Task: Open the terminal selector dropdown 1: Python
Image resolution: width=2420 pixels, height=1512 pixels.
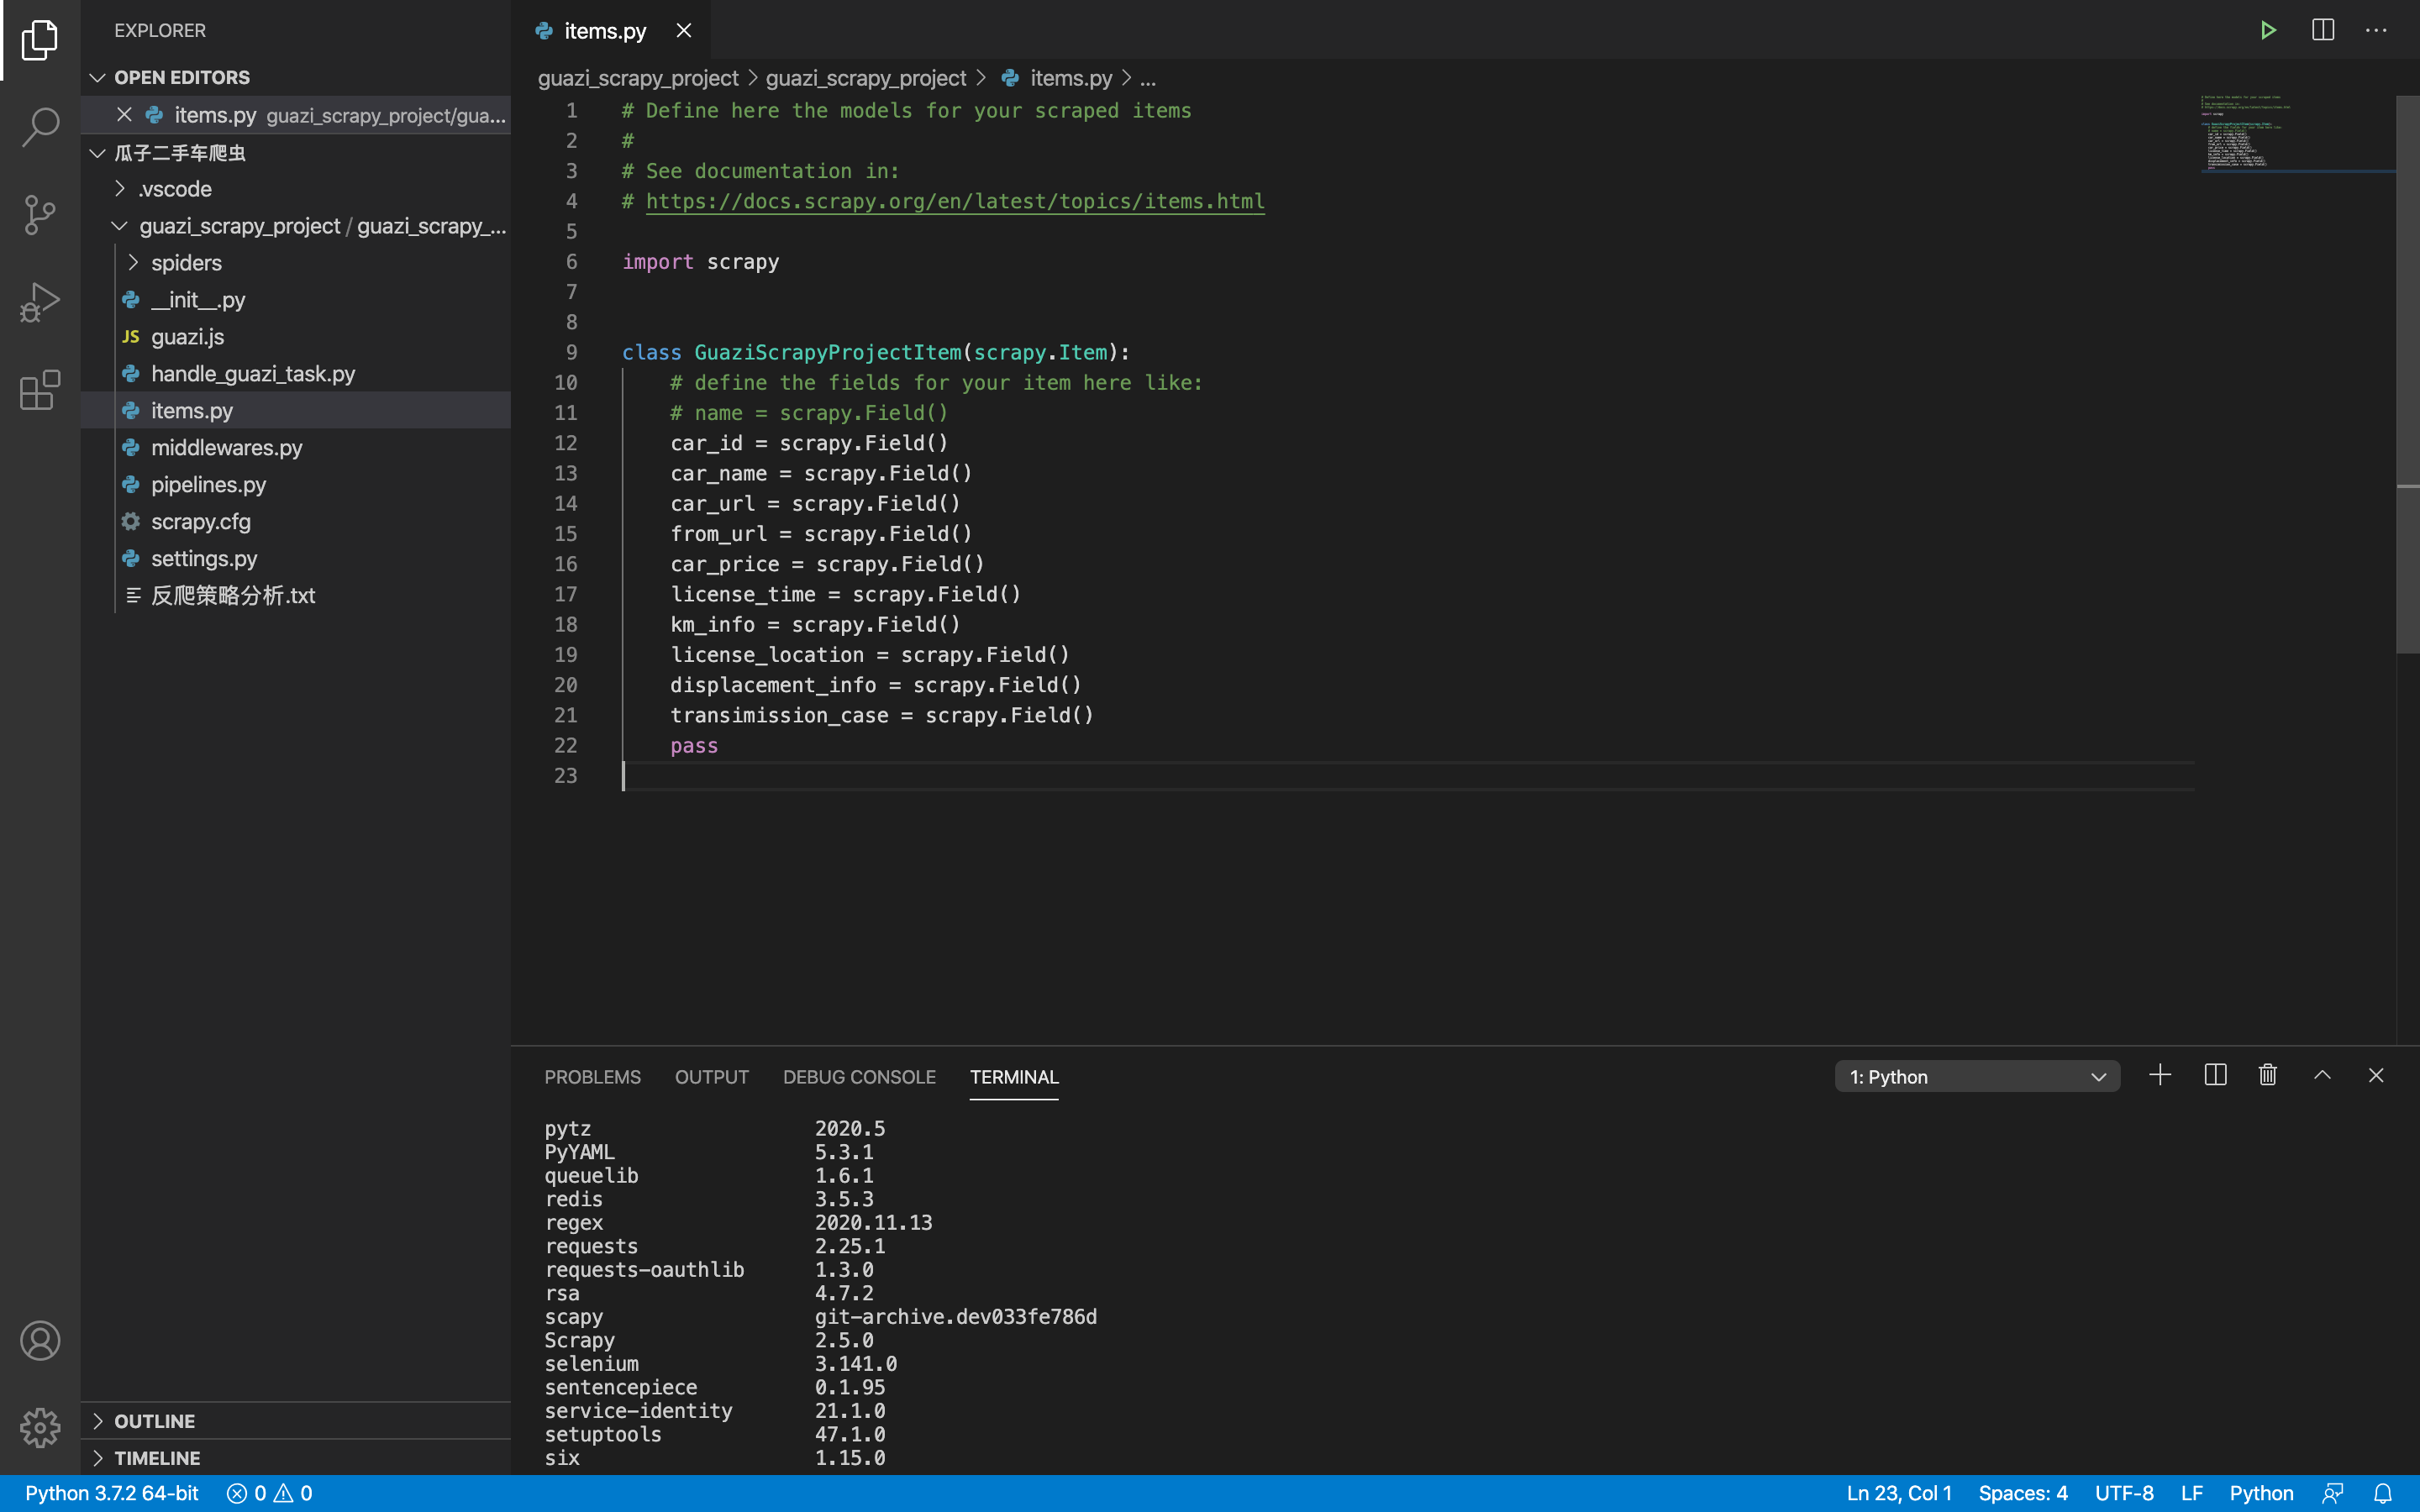Action: point(1977,1076)
